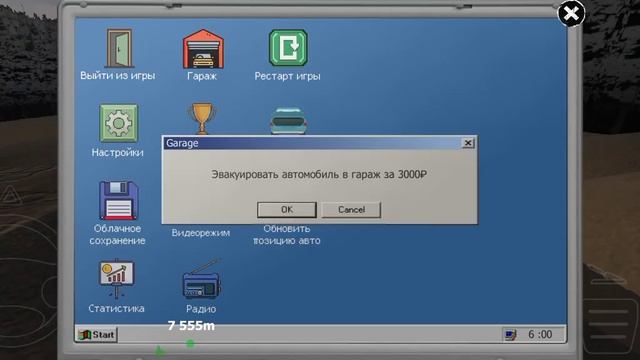Close the Garage dialog with X
This screenshot has height=360, width=640.
468,143
